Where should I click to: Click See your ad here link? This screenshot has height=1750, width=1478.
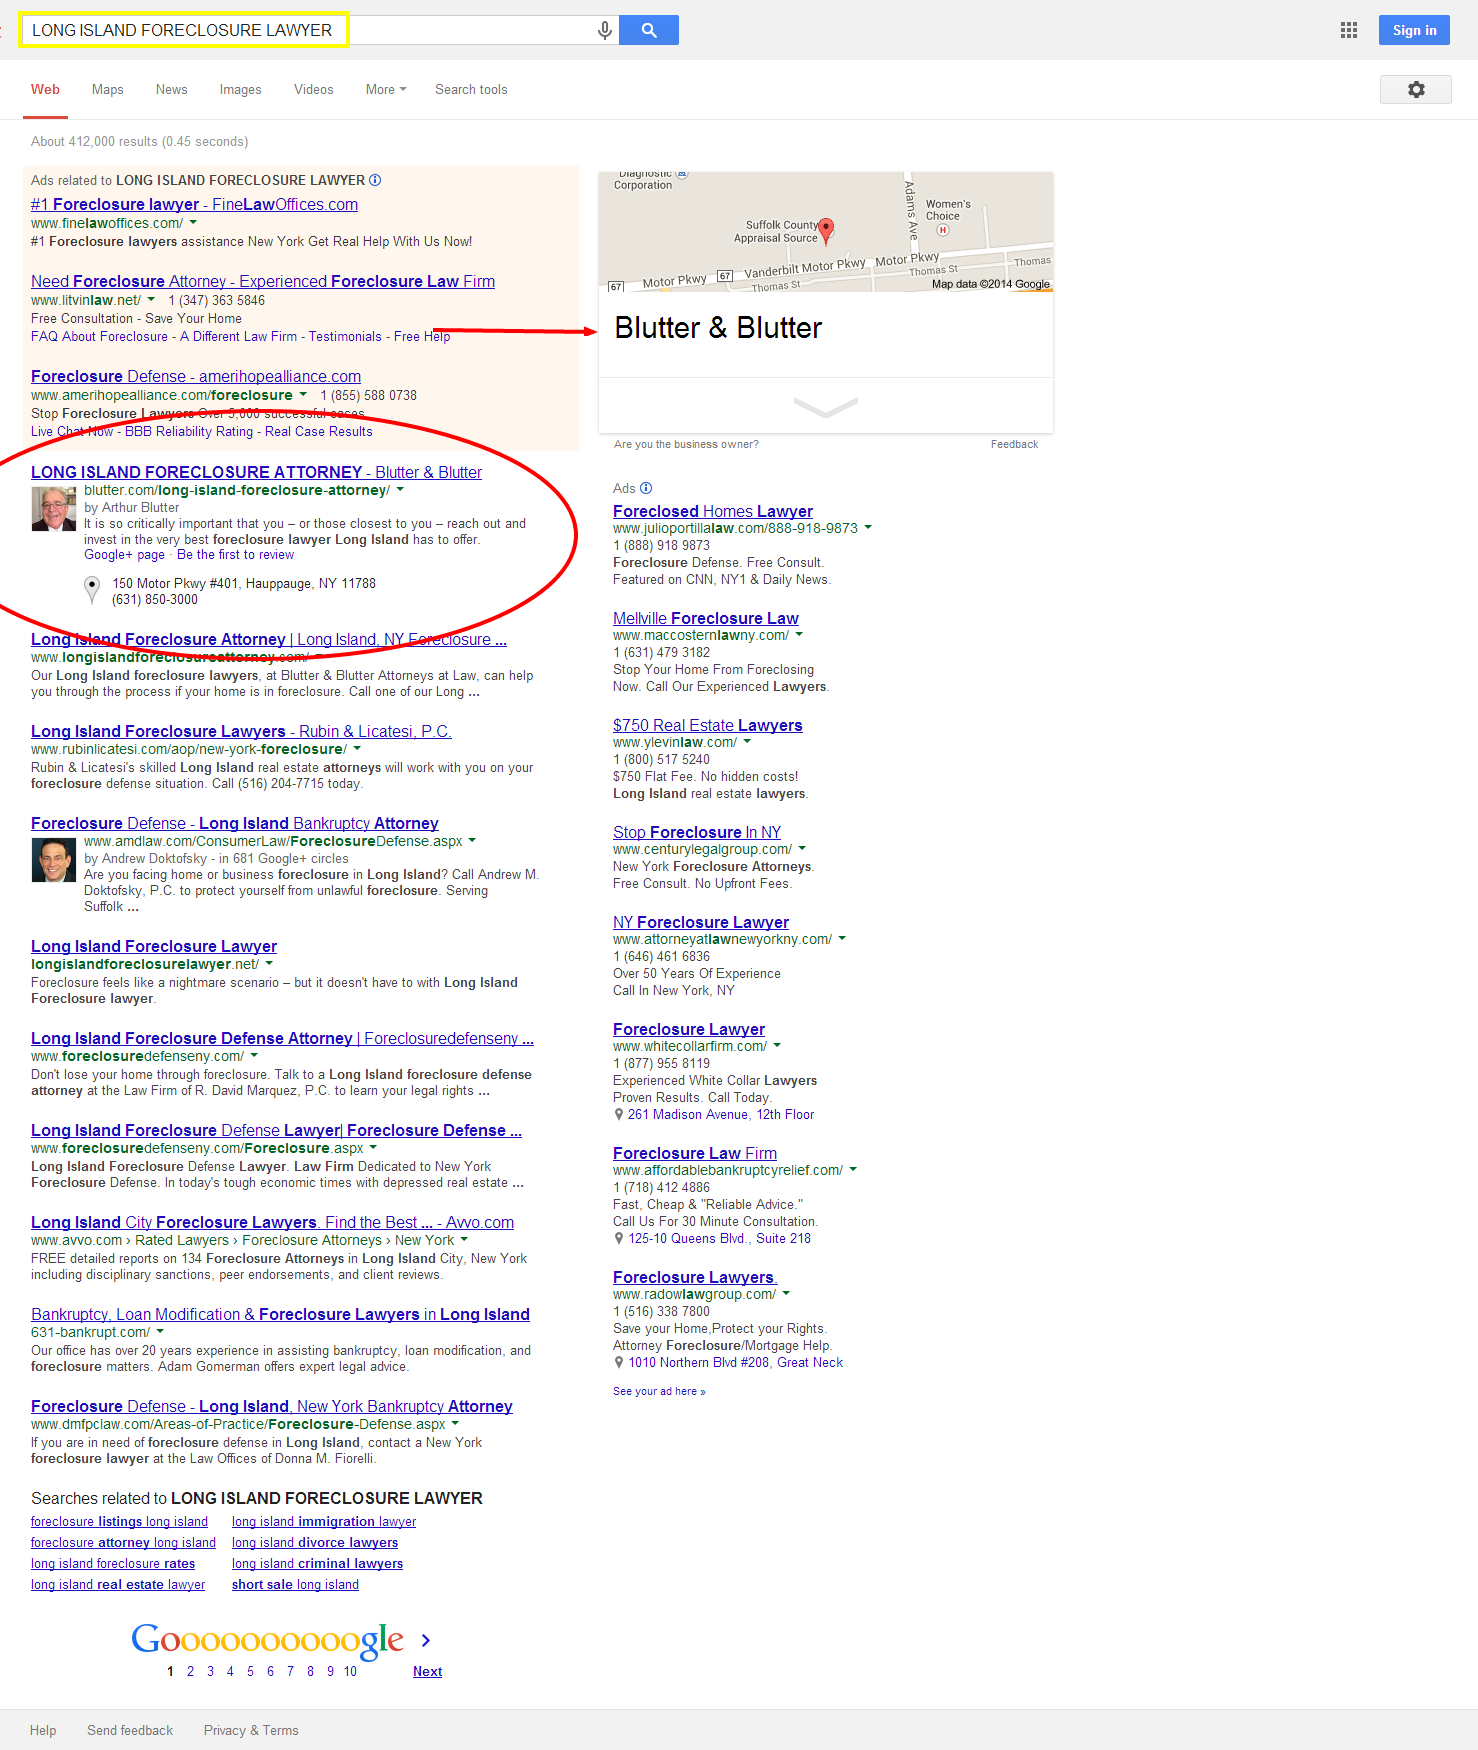pyautogui.click(x=659, y=1391)
